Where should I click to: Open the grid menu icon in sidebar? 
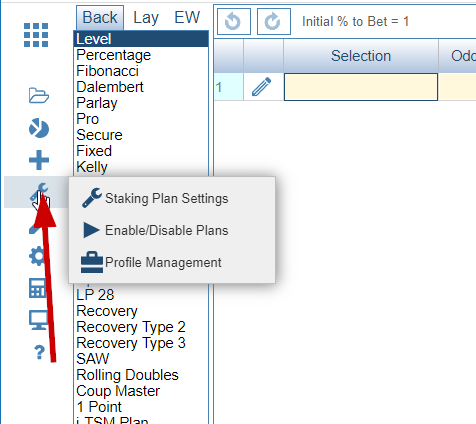(x=36, y=35)
